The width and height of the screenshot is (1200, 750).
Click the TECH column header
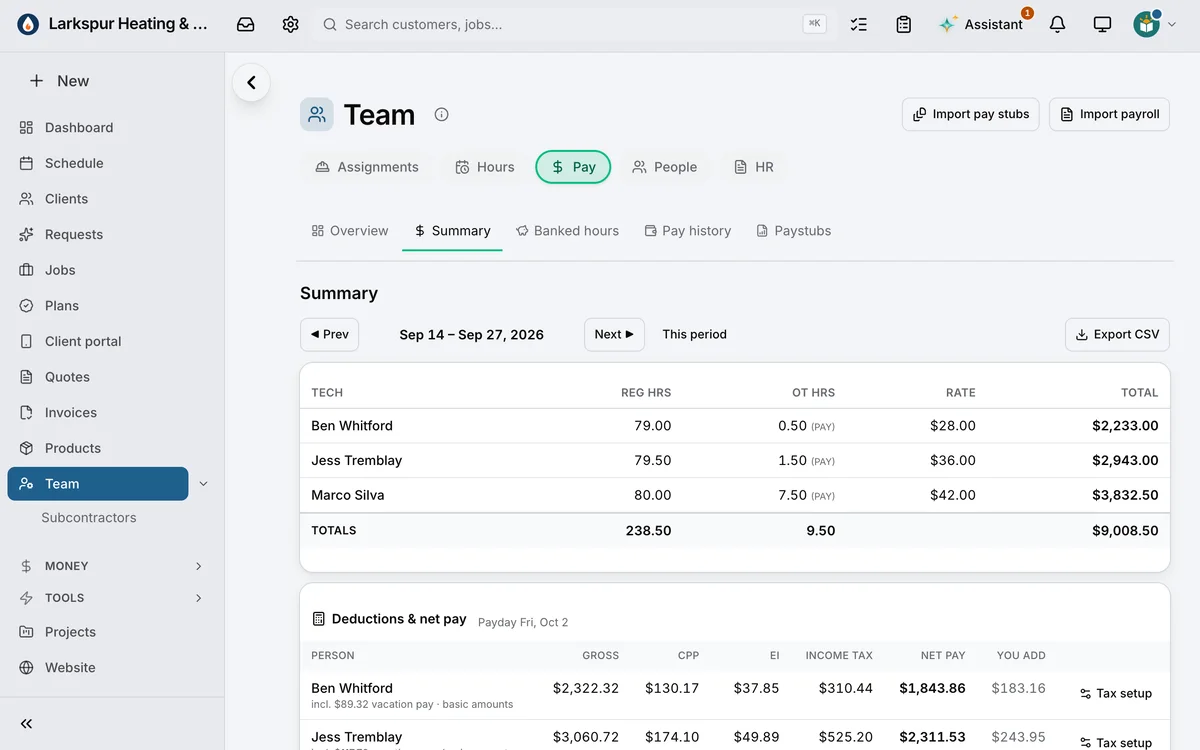327,393
